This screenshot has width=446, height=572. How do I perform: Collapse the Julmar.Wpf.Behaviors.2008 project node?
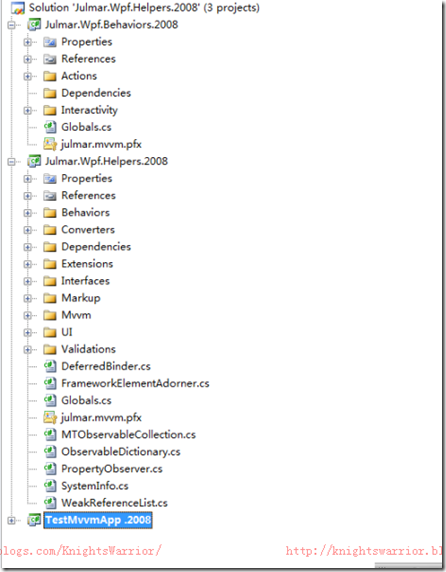(x=11, y=25)
